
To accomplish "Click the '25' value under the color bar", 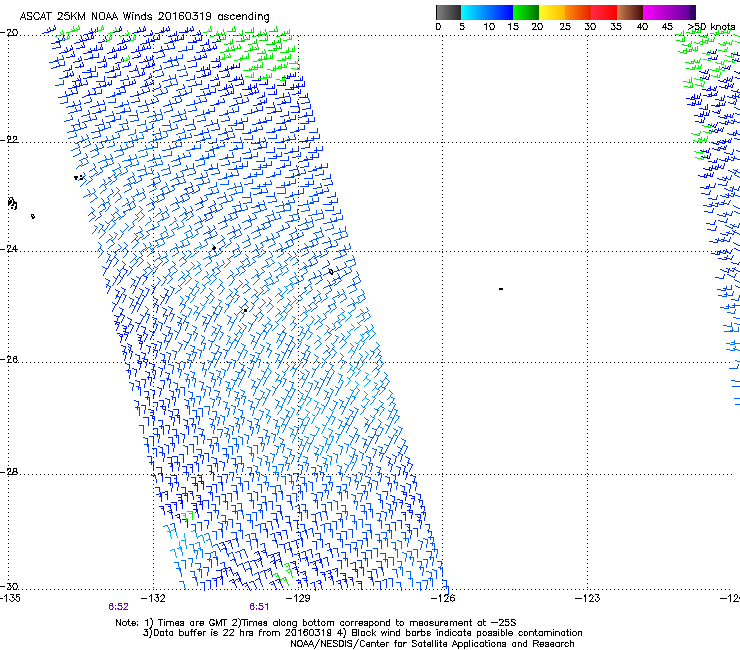I will pos(565,27).
